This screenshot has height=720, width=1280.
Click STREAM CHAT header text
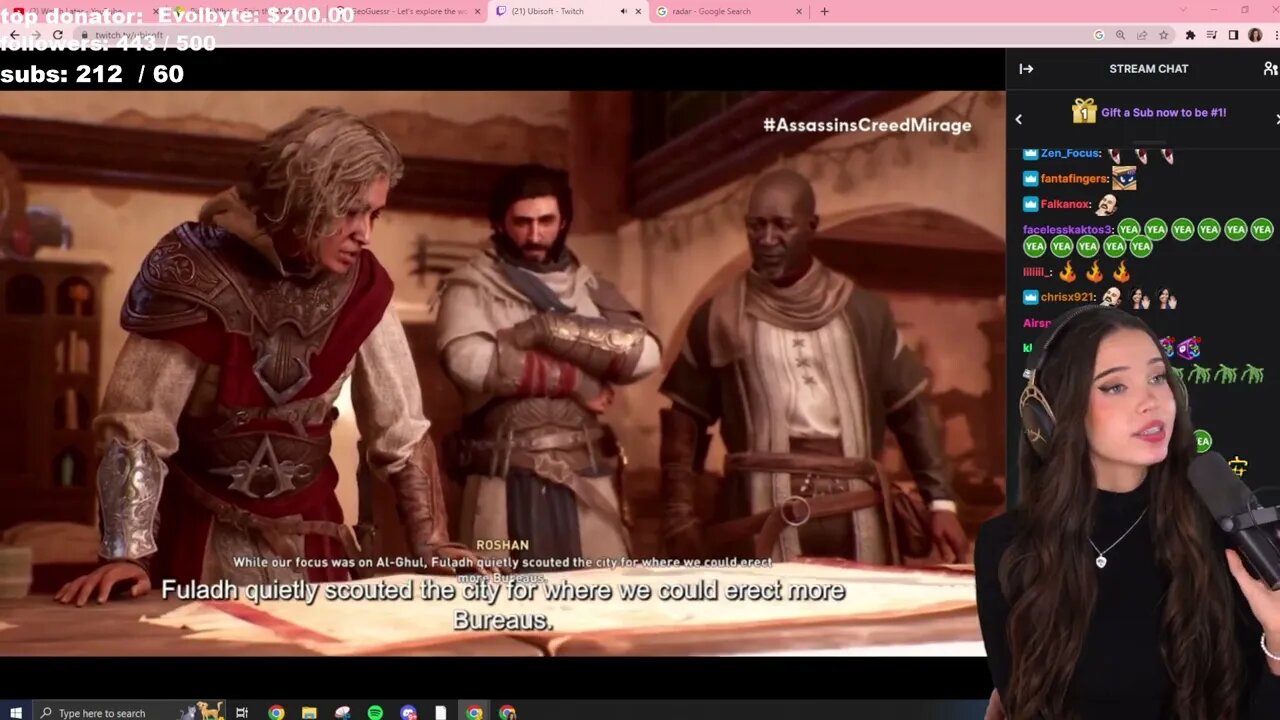click(x=1148, y=69)
